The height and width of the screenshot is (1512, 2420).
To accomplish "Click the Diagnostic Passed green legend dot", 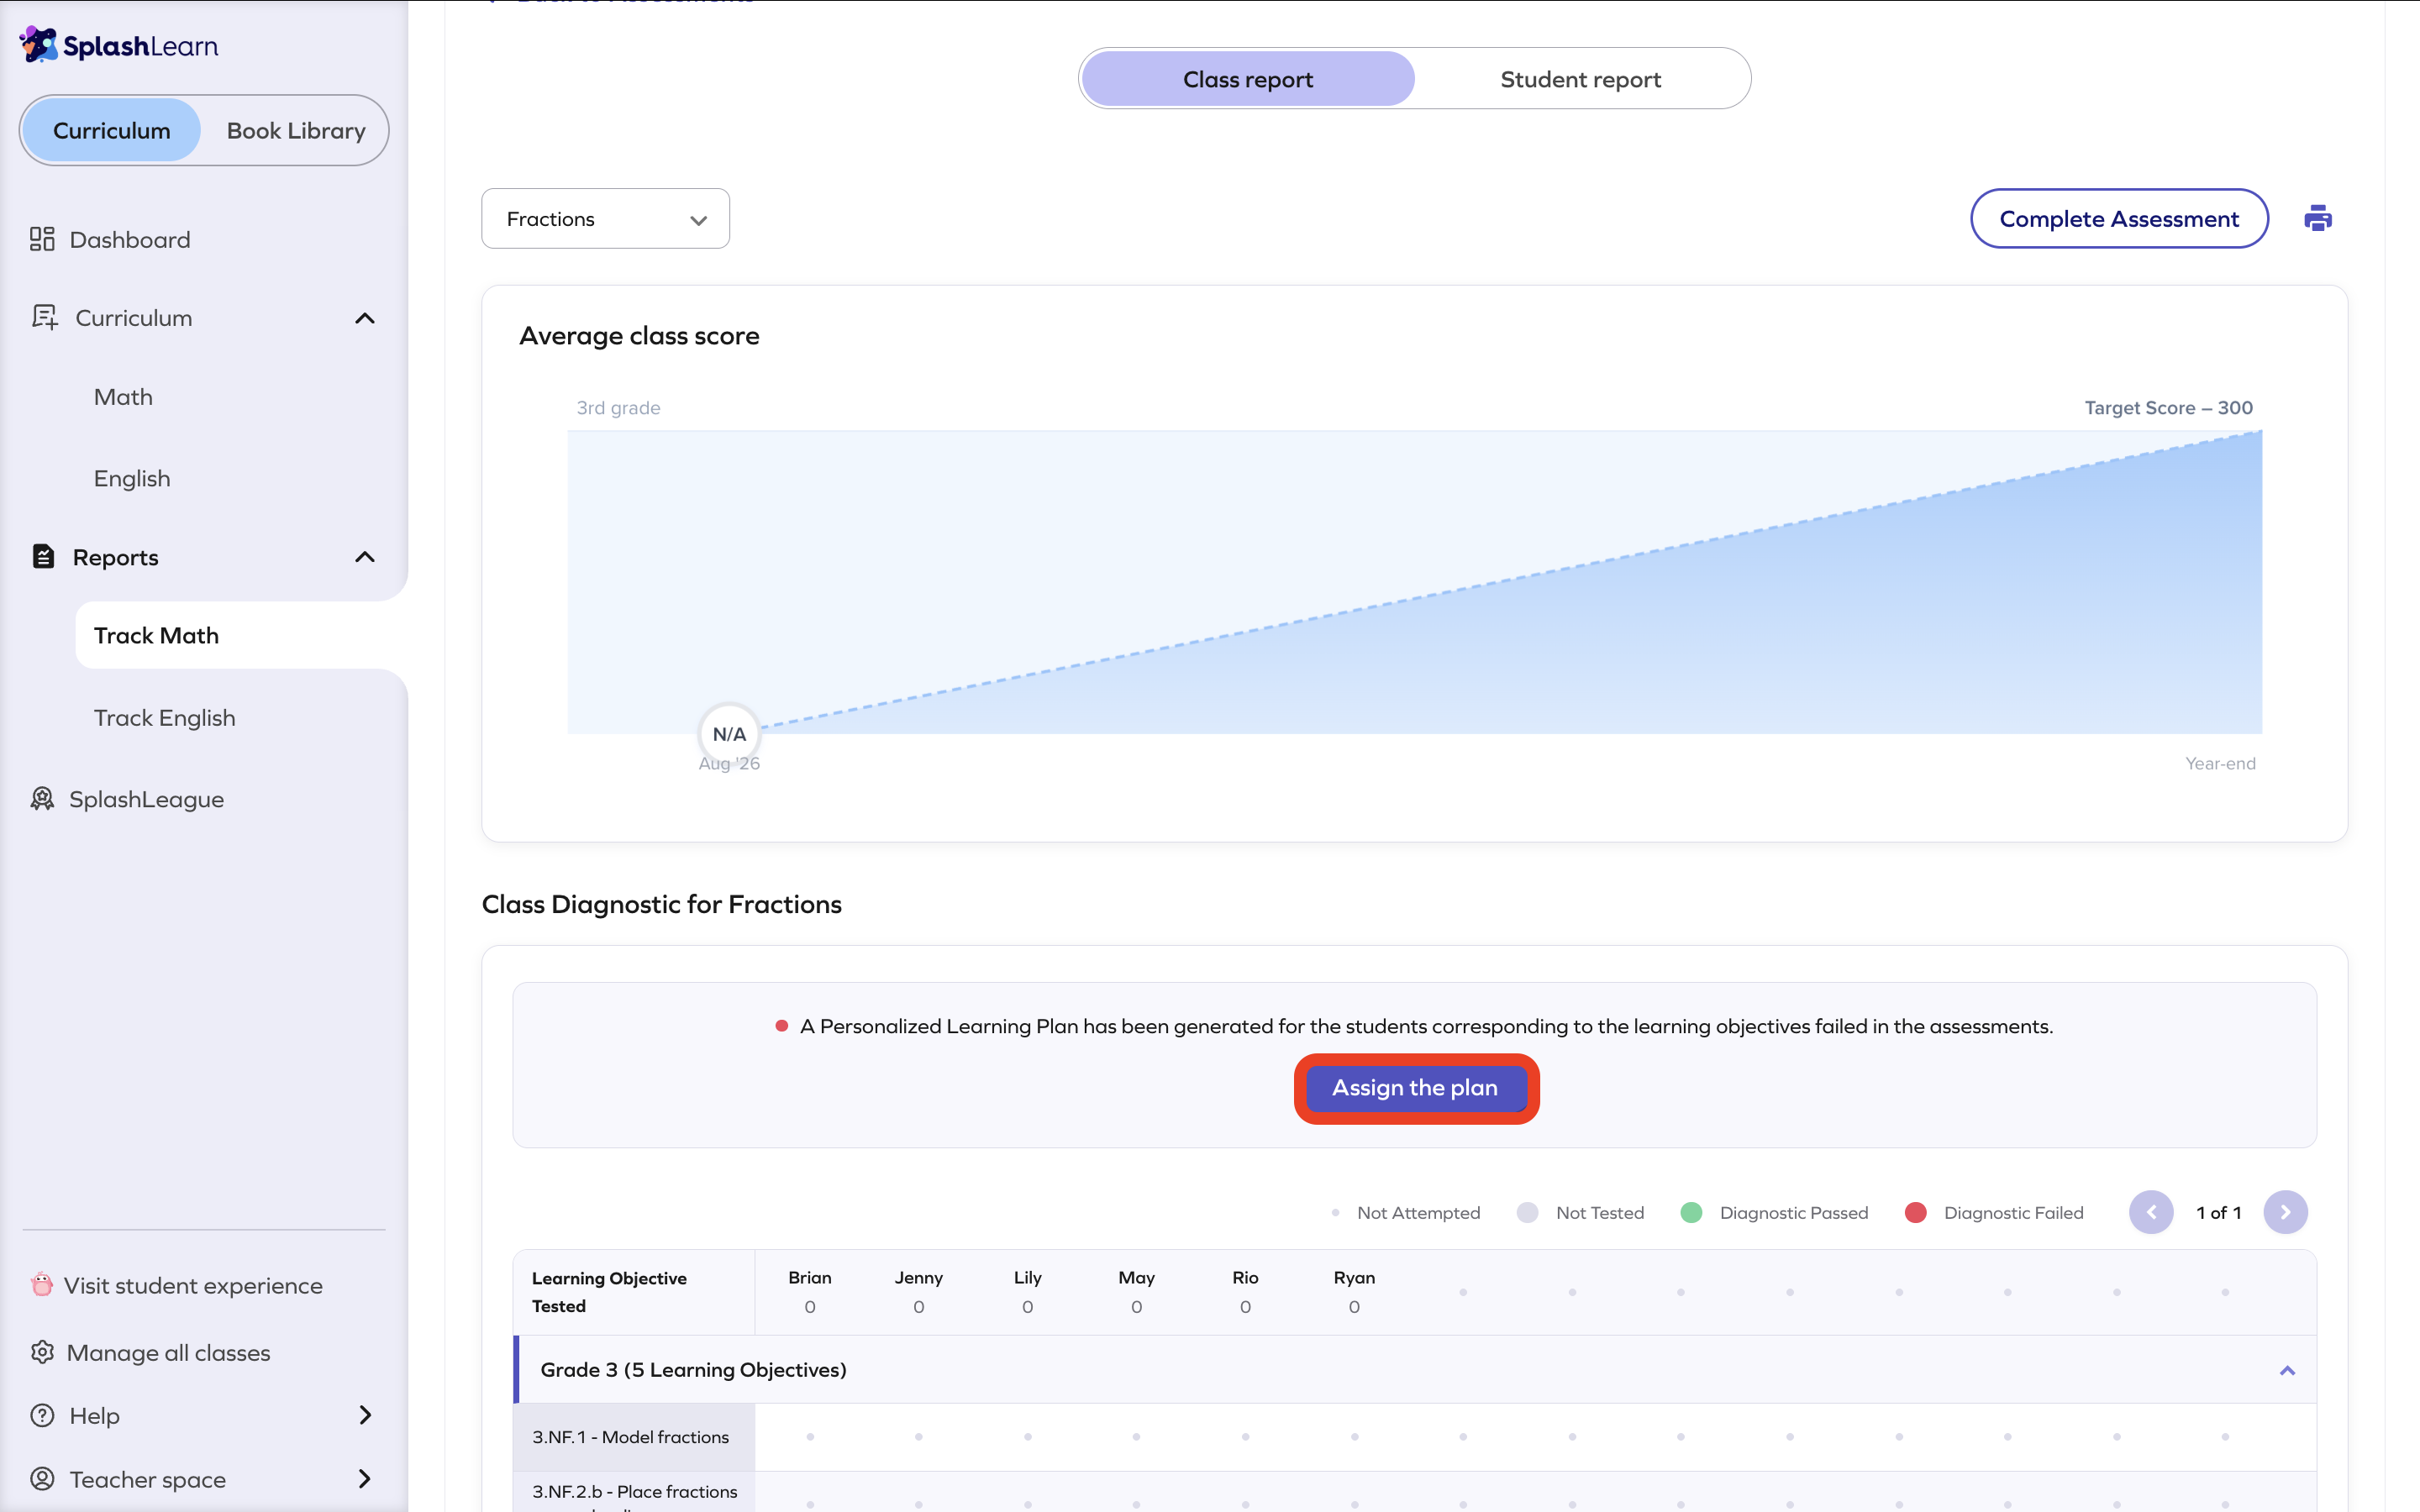I will coord(1692,1212).
